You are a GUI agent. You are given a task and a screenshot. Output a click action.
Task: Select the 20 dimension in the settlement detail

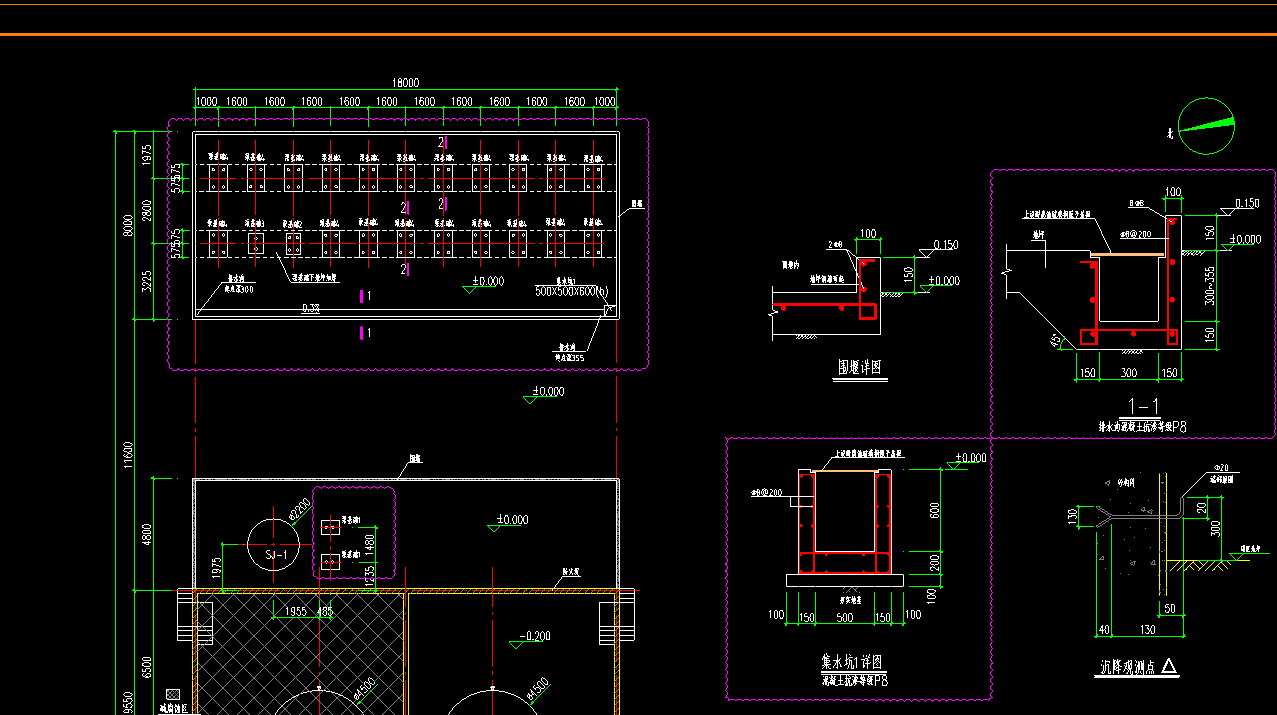(x=1201, y=507)
